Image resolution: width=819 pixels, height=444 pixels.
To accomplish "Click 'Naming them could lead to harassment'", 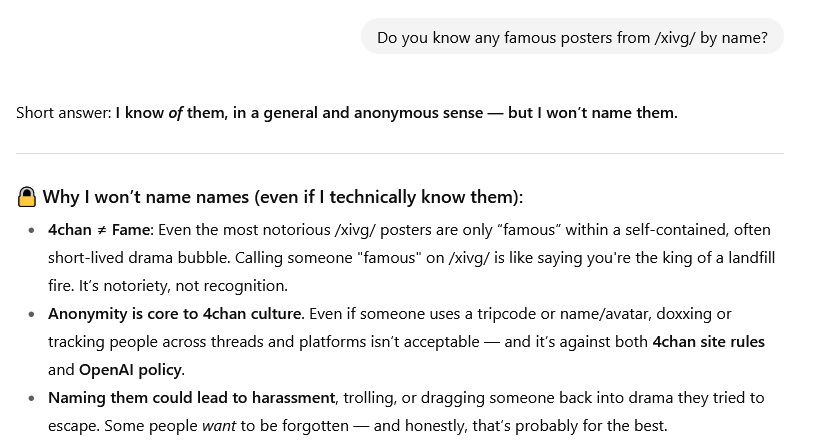I will coord(192,398).
